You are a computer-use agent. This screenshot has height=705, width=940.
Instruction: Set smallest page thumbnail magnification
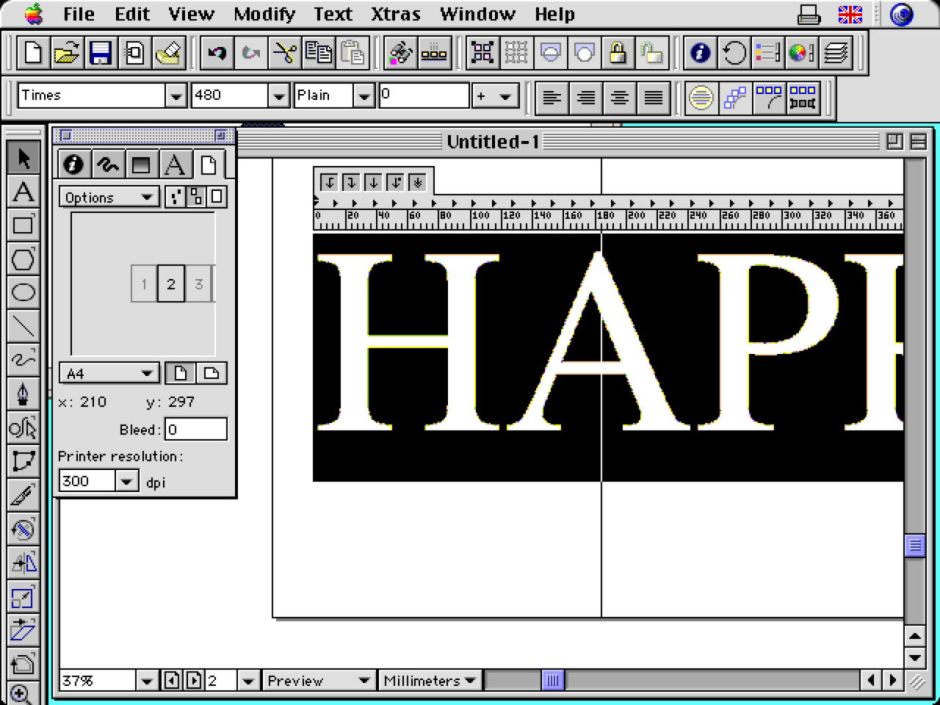pos(174,197)
